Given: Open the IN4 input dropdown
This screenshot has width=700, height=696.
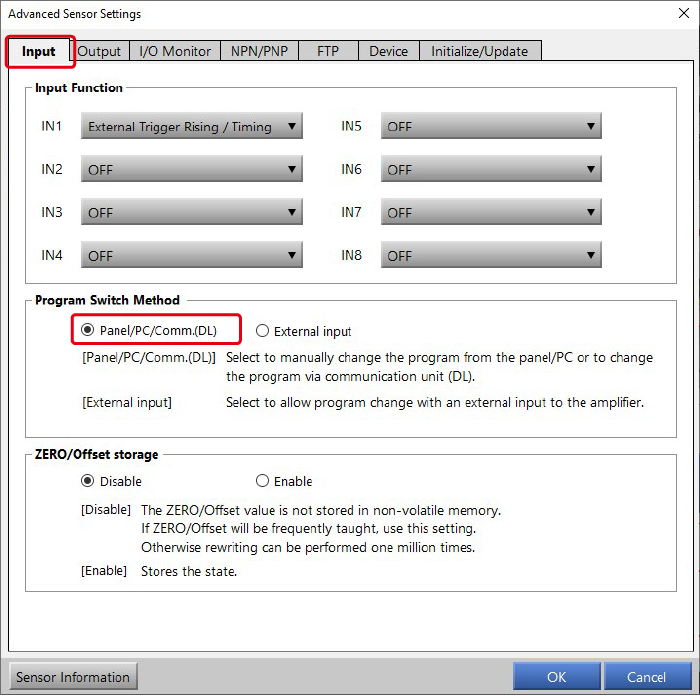Looking at the screenshot, I should click(191, 256).
